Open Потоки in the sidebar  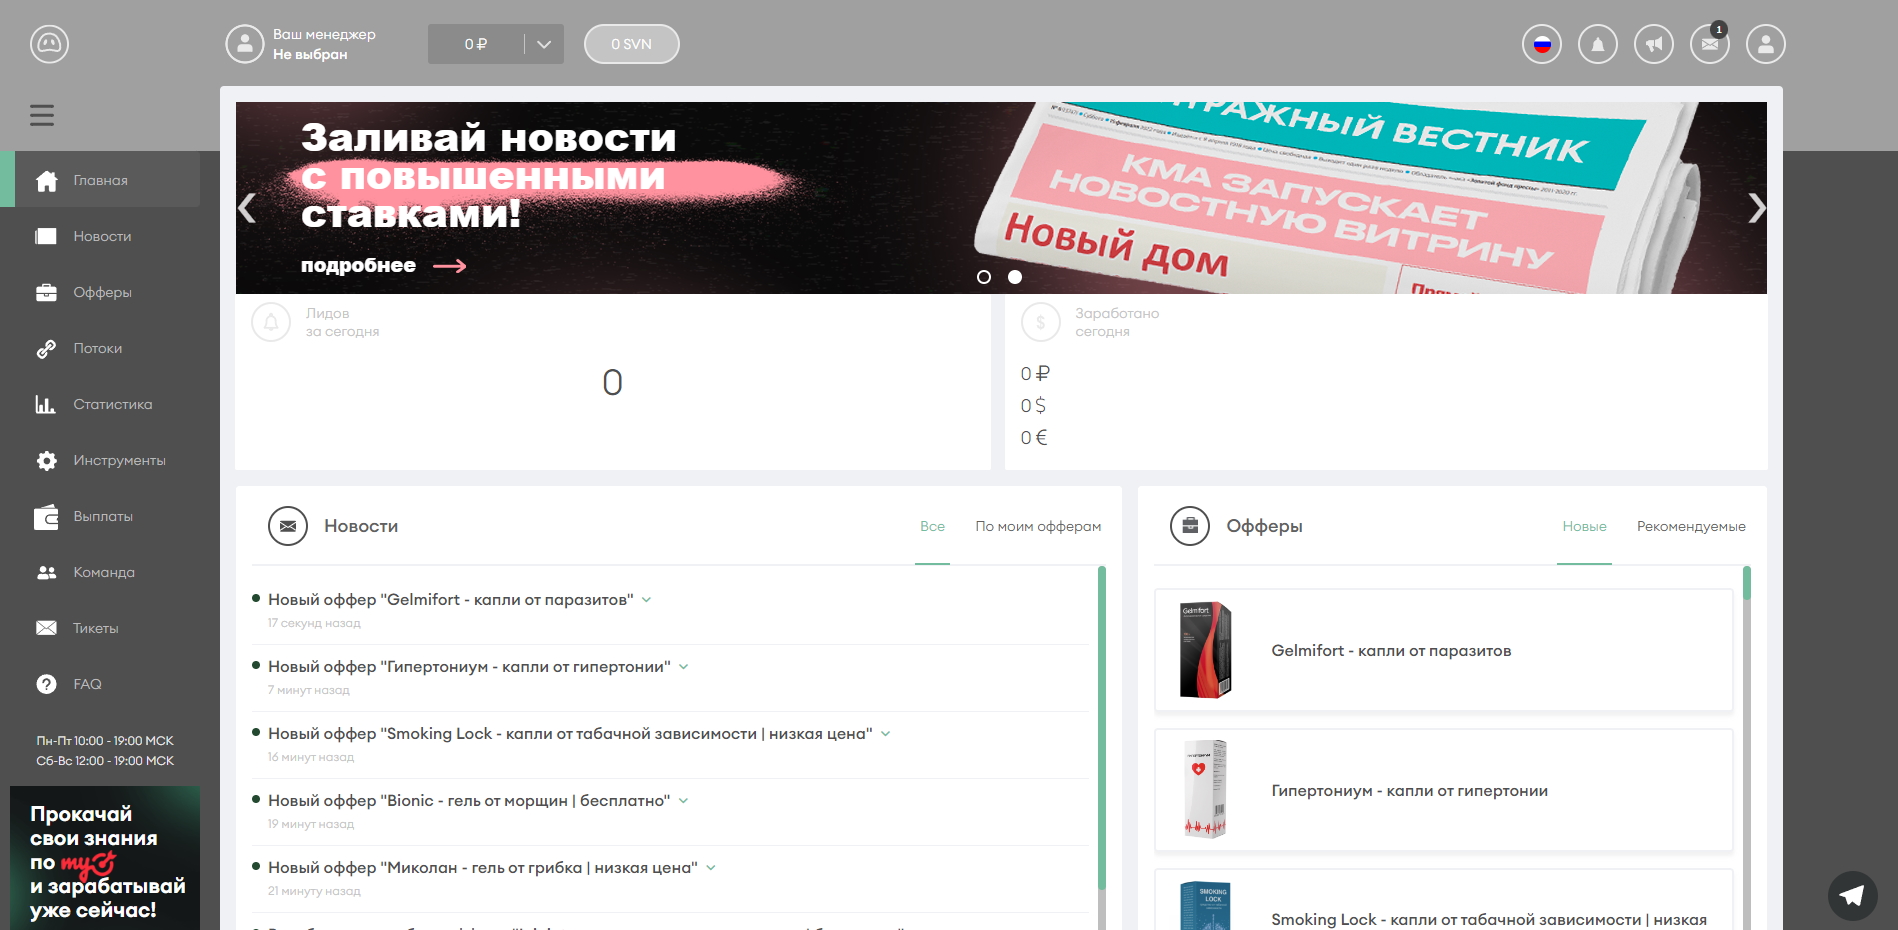[x=100, y=348]
